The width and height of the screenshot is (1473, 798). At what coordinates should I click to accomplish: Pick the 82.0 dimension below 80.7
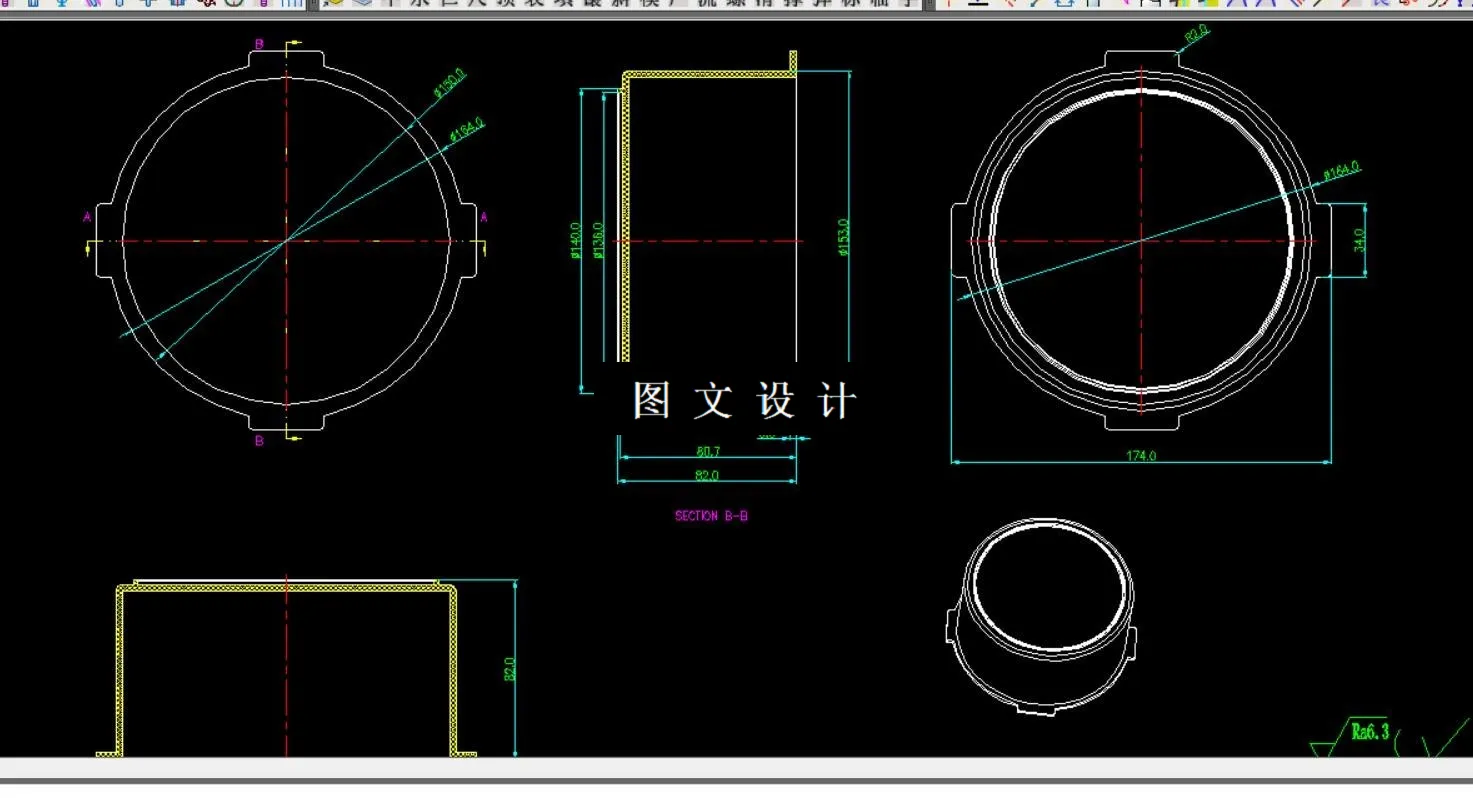click(x=708, y=475)
